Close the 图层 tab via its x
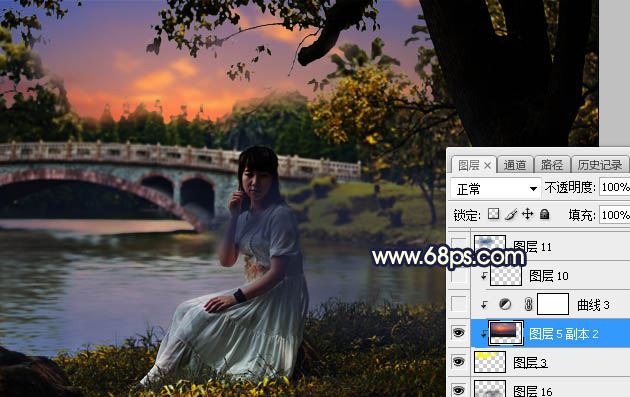Viewport: 630px width, 397px height. coord(487,165)
